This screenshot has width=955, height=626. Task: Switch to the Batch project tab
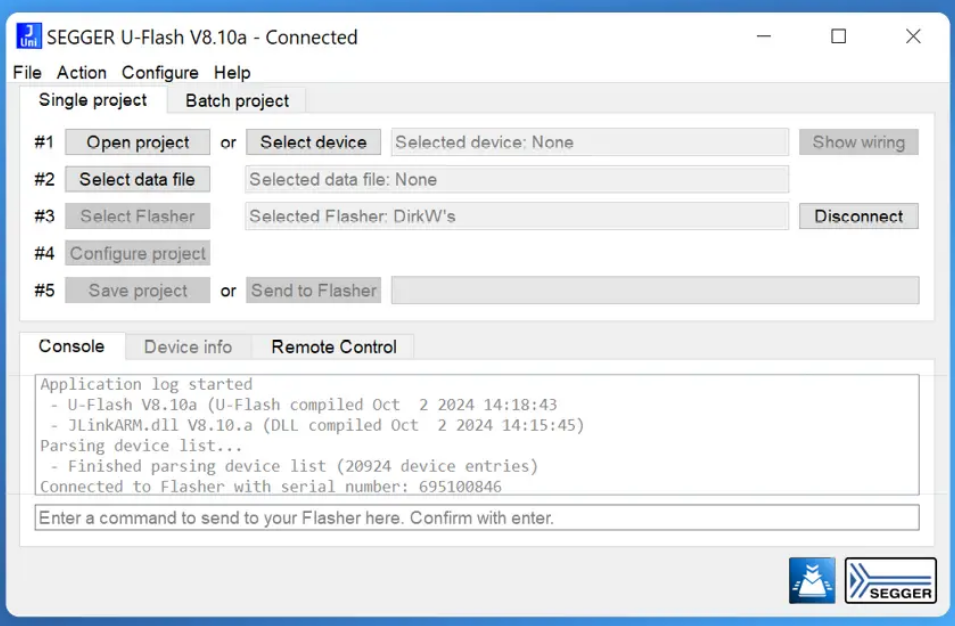(237, 101)
